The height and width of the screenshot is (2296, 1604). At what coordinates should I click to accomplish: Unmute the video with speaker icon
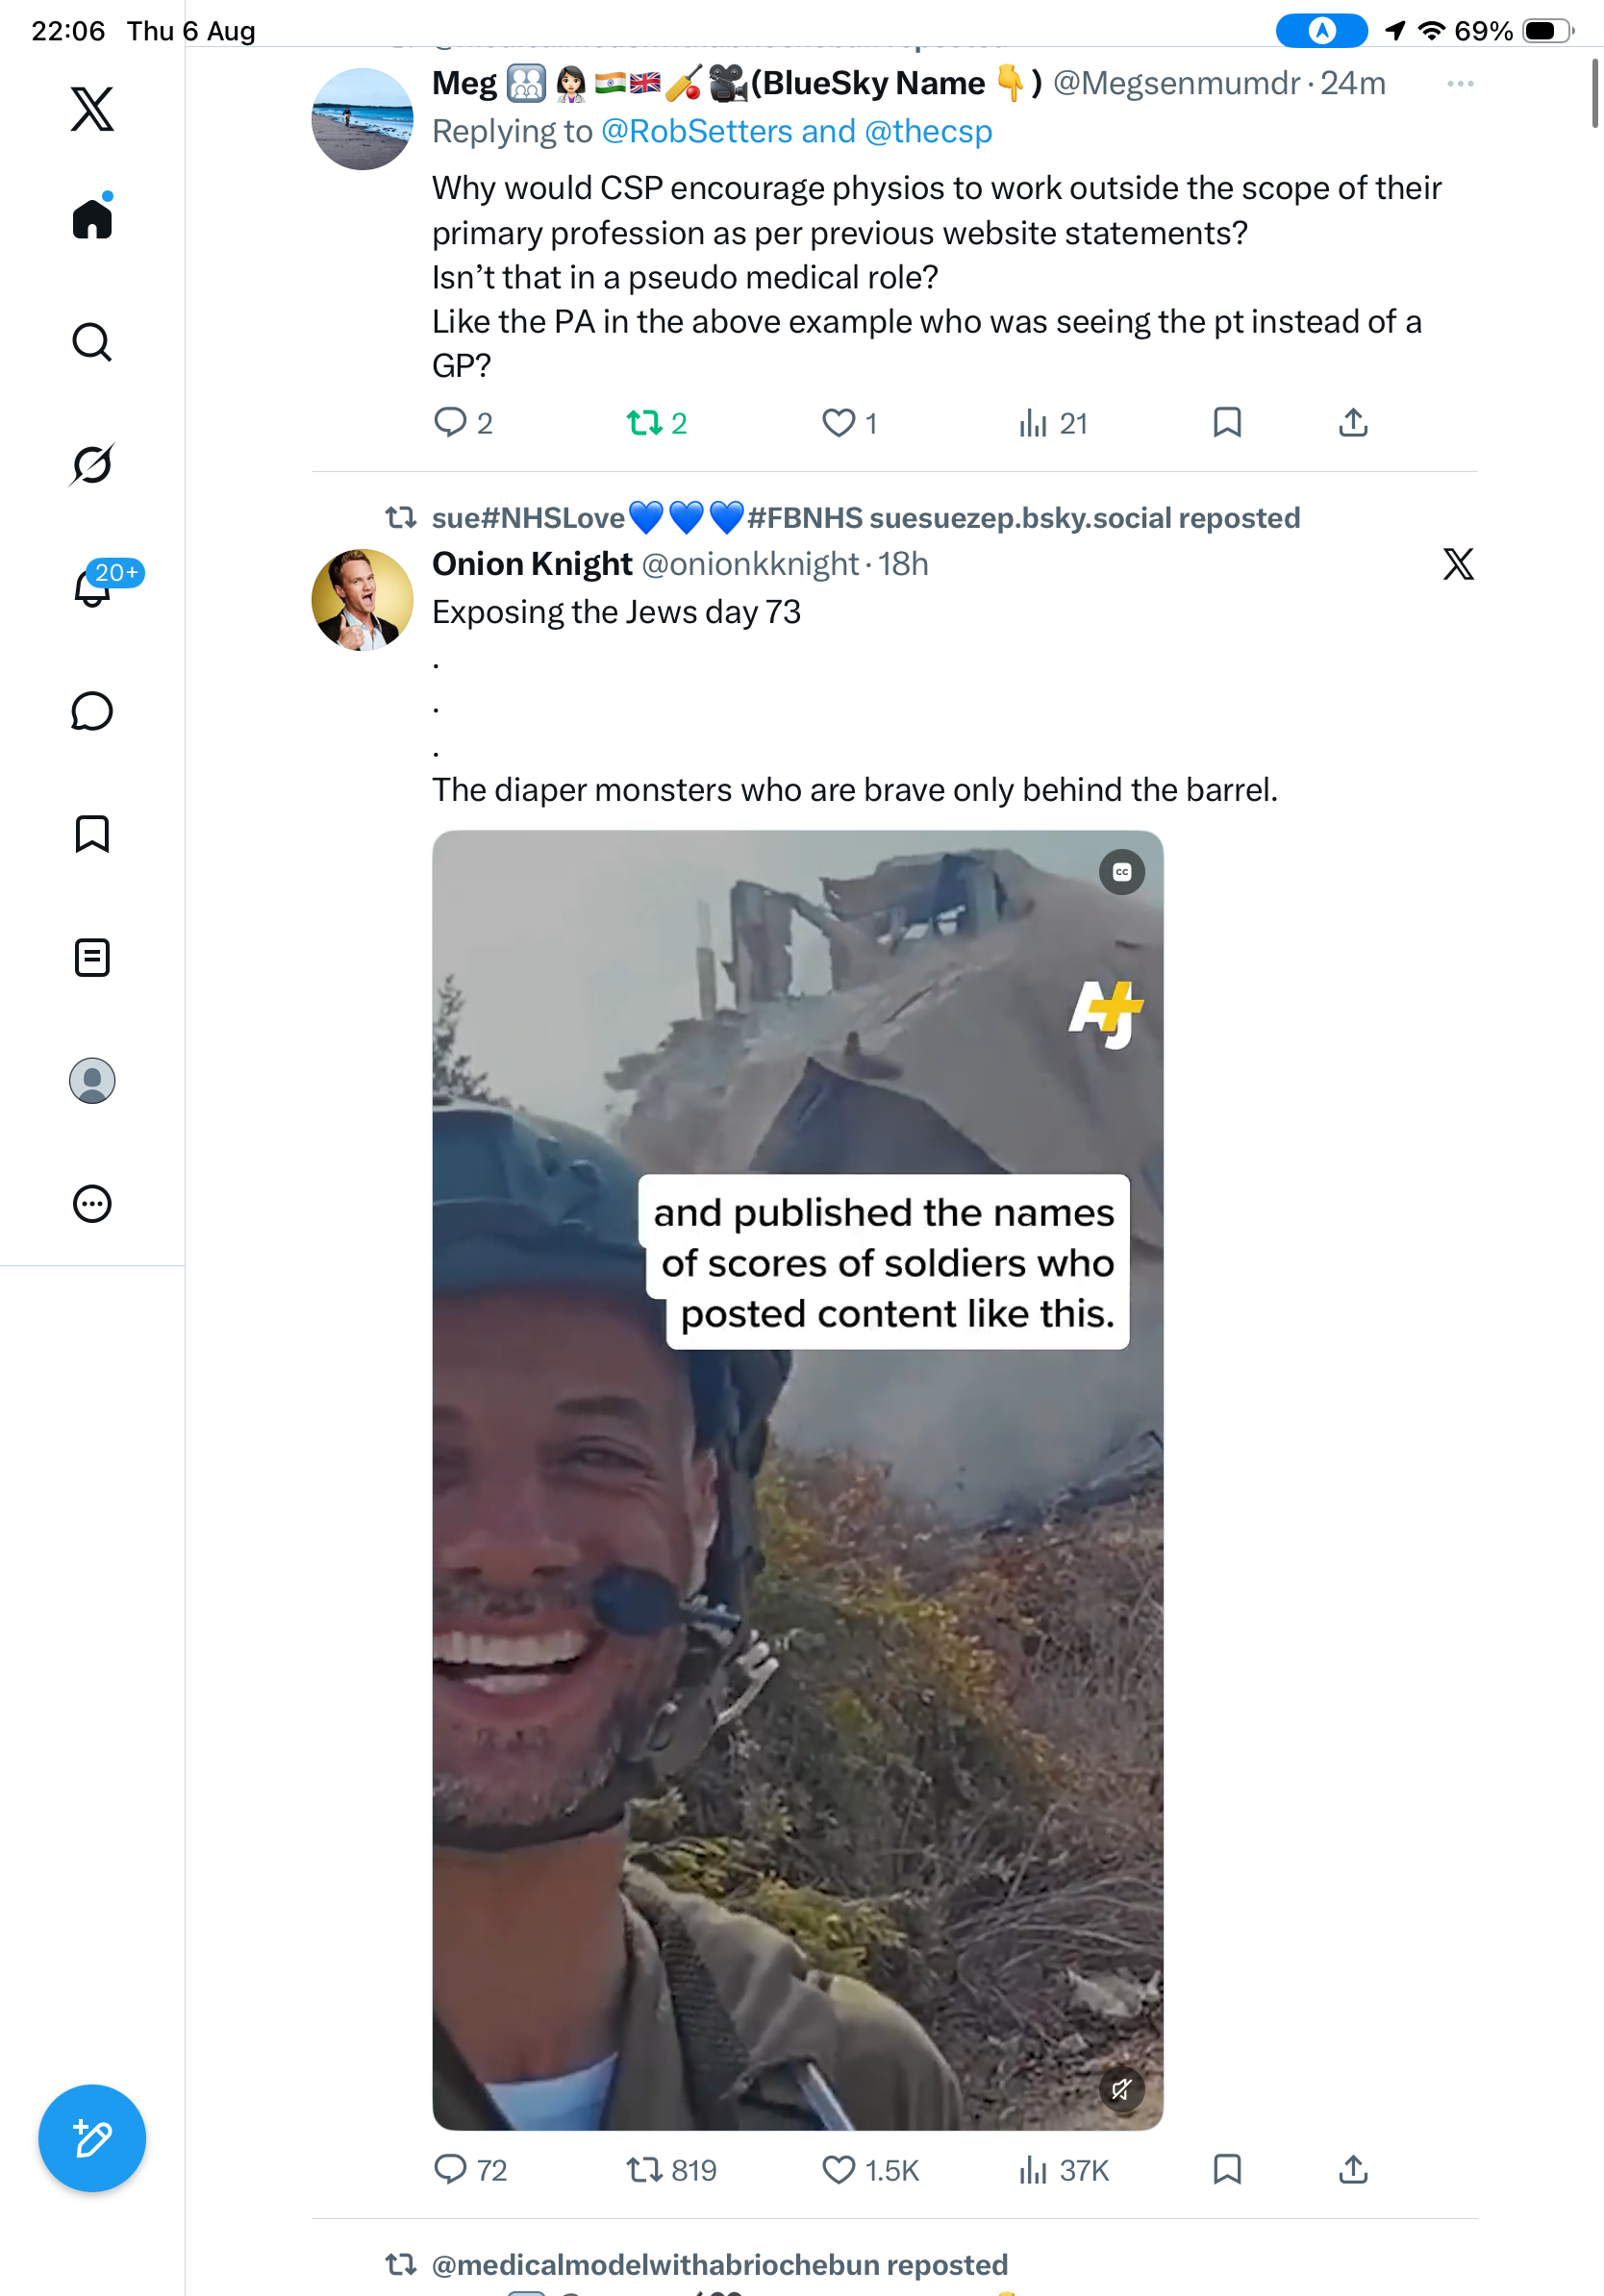[x=1121, y=2088]
